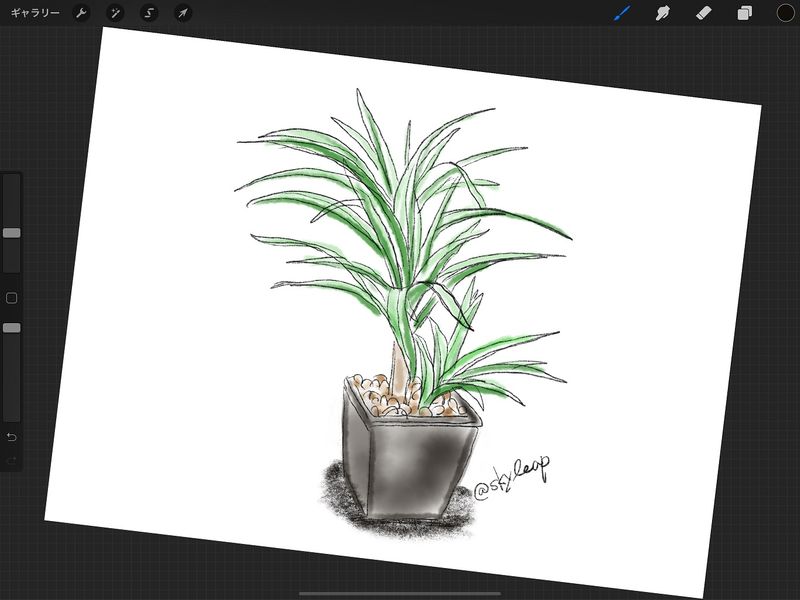Activate the Selection tool

click(149, 13)
